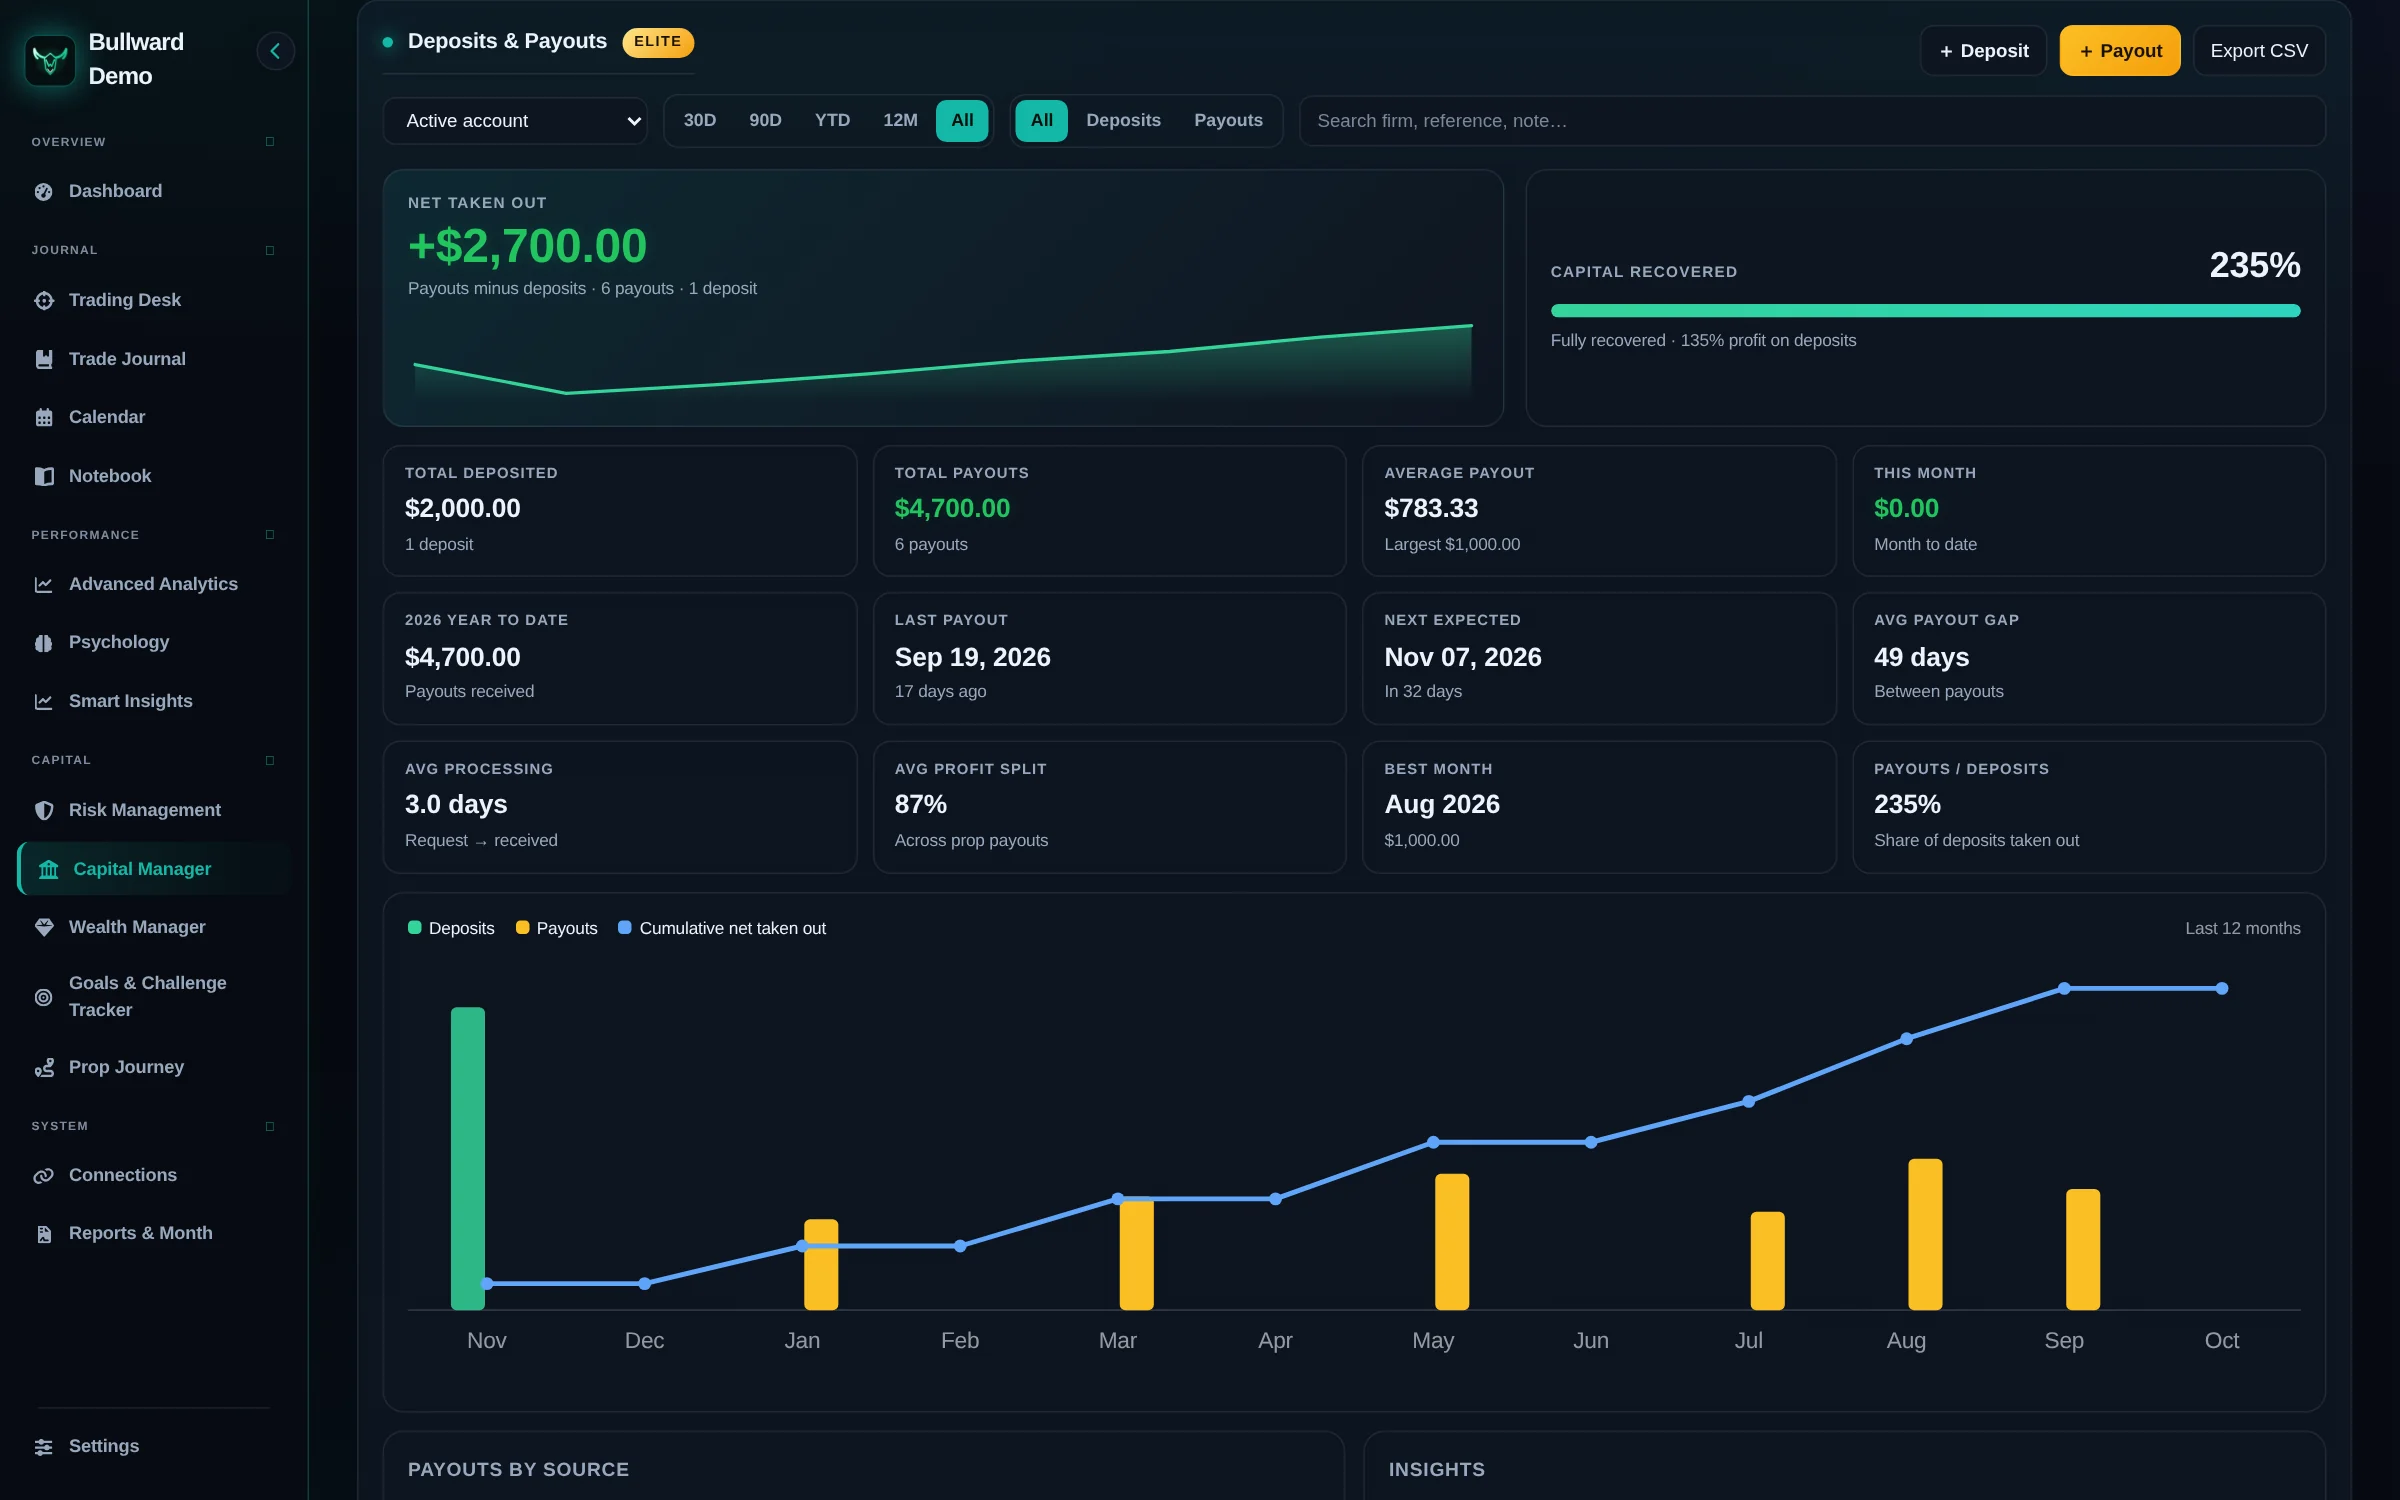Select the 90D time range

pos(765,120)
